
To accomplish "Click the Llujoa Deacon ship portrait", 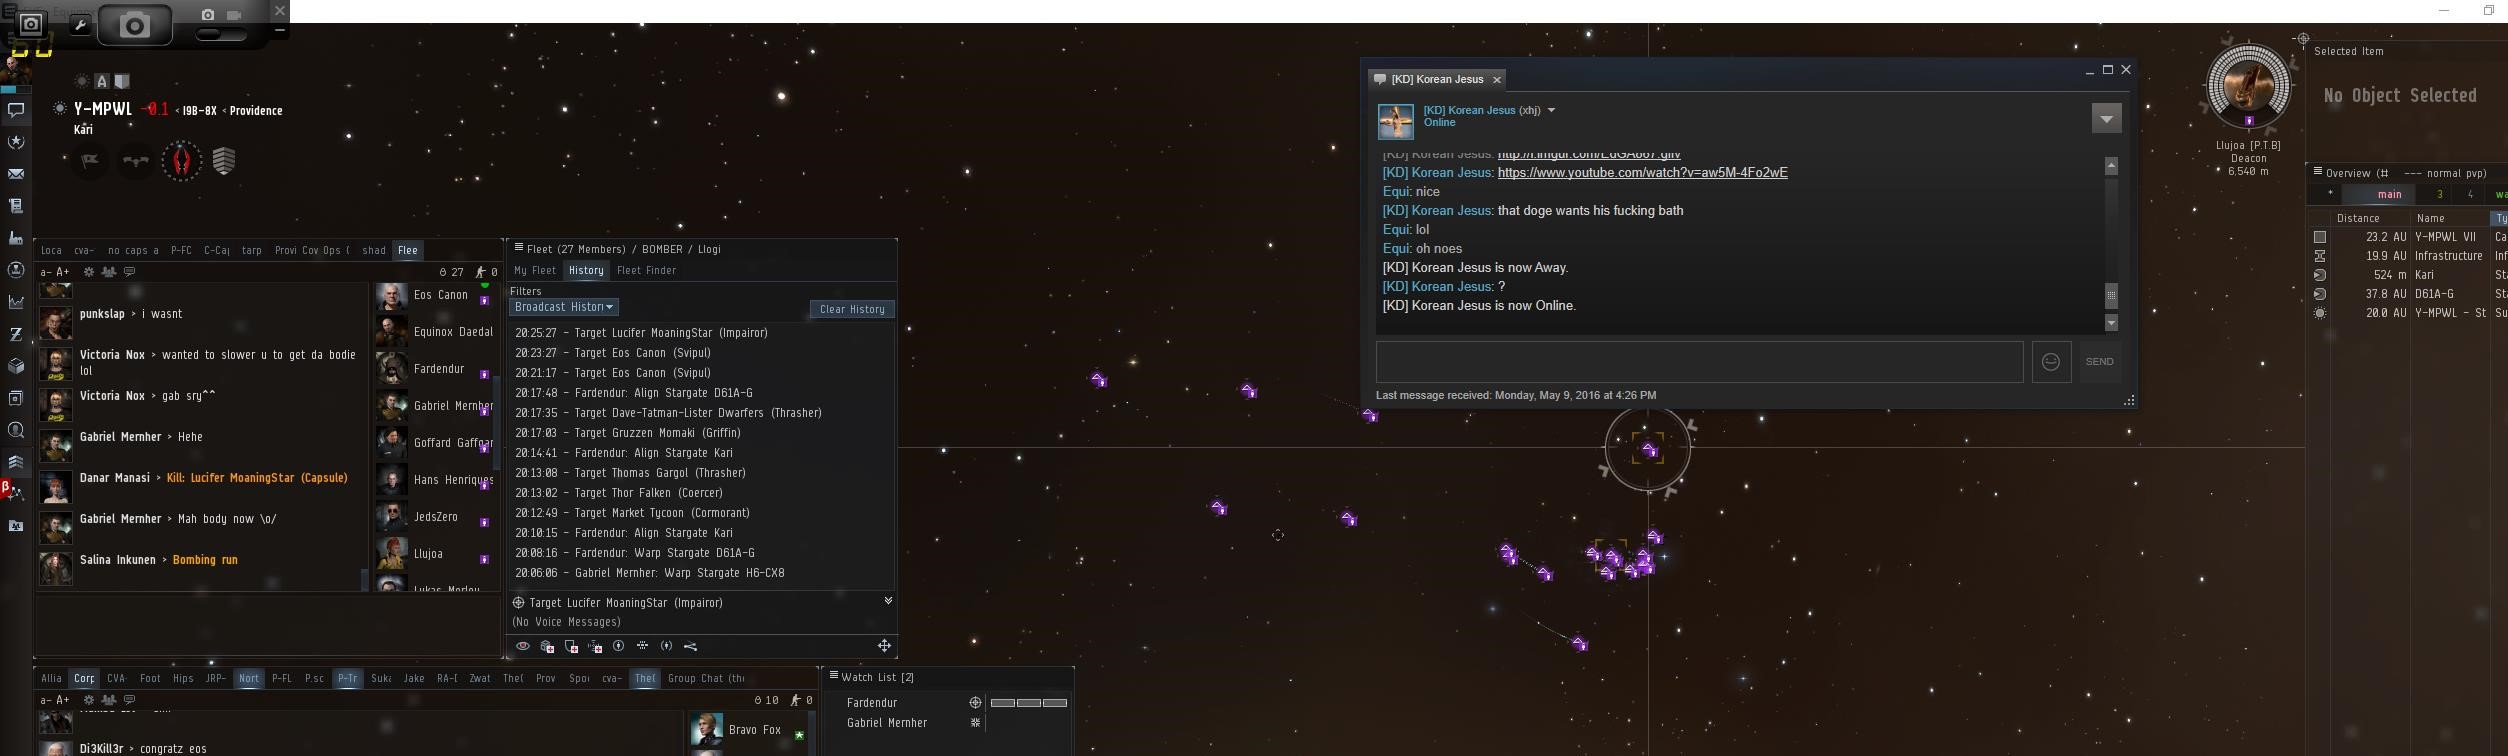I will (2248, 85).
